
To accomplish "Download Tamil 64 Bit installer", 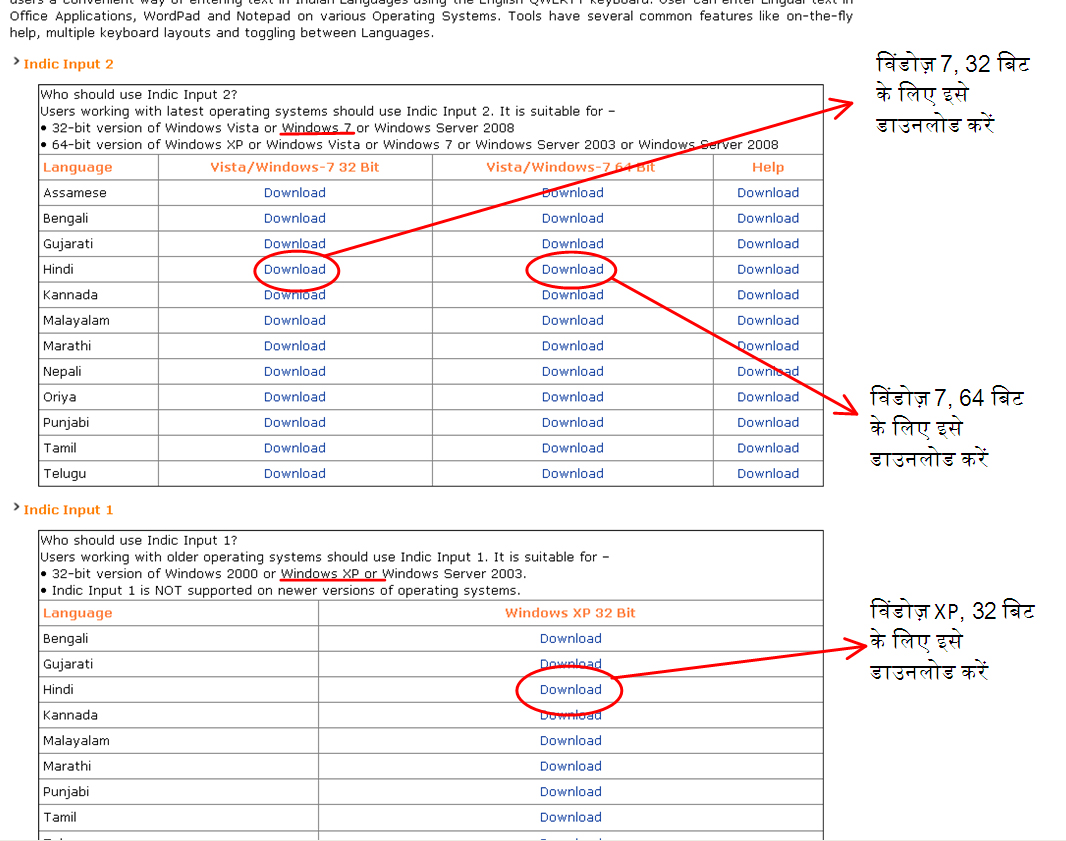I will coord(572,448).
